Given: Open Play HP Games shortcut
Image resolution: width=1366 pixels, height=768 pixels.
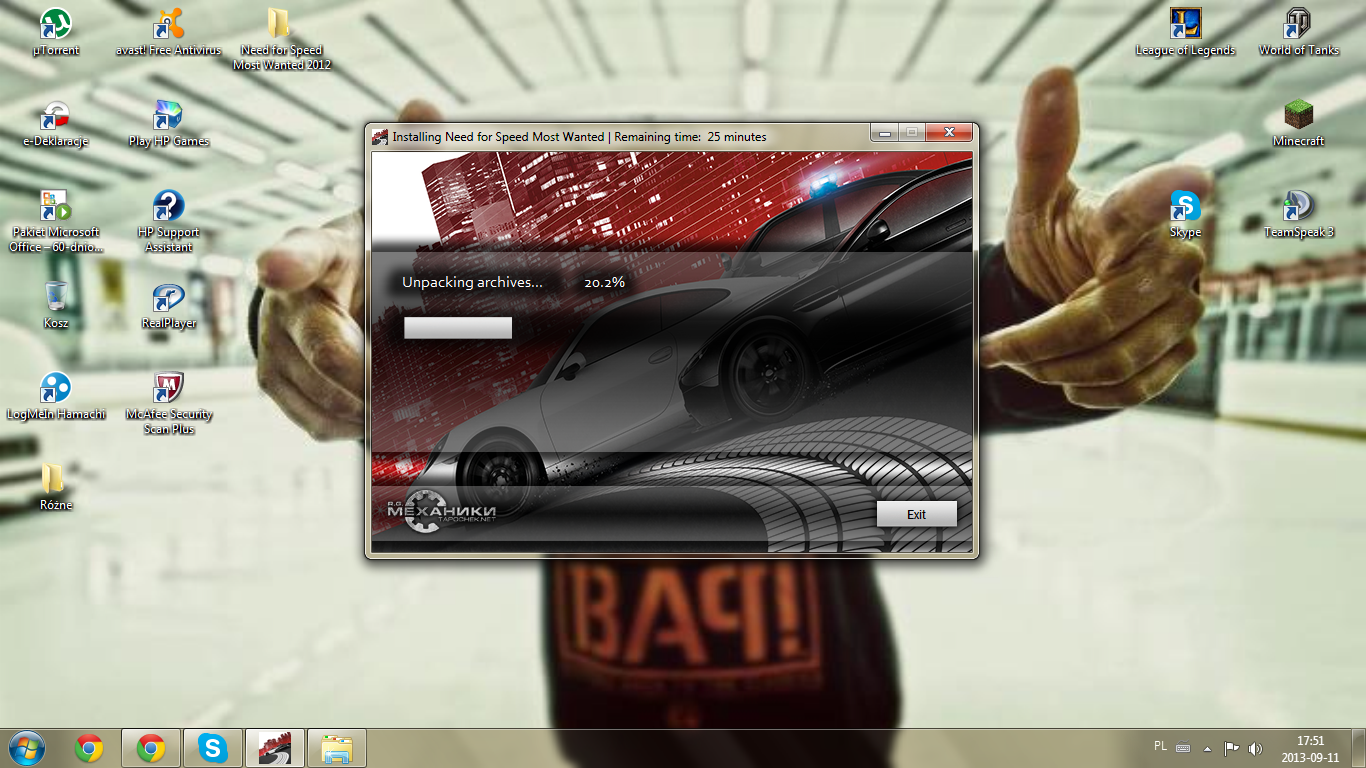Looking at the screenshot, I should click(169, 123).
